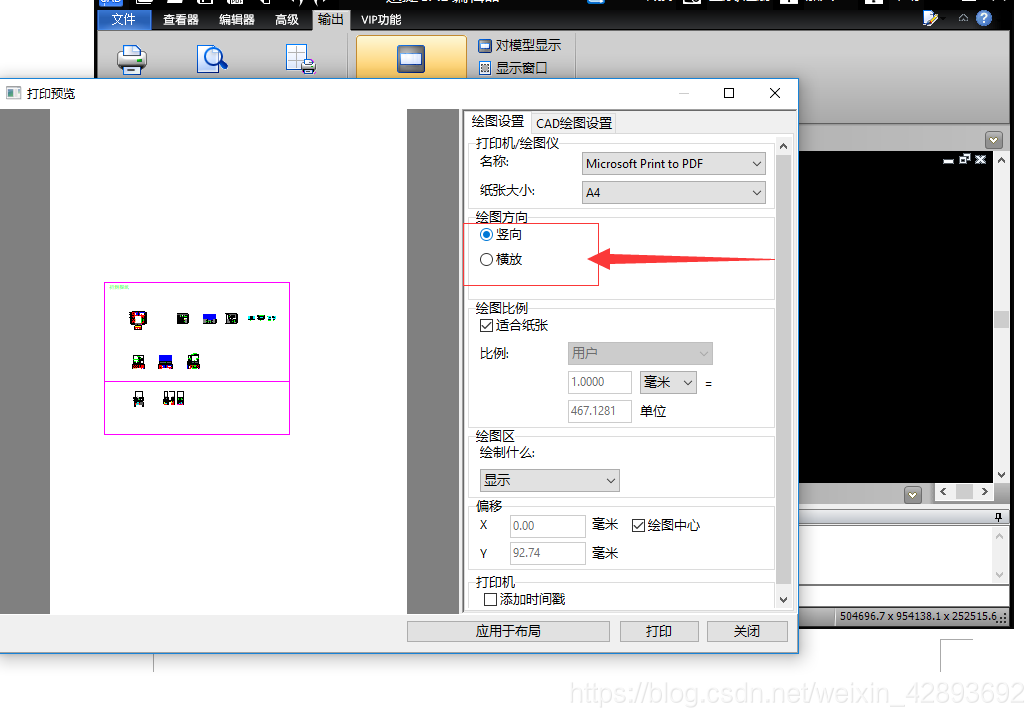Expand the yellow arrow button below drawing area

coord(913,495)
